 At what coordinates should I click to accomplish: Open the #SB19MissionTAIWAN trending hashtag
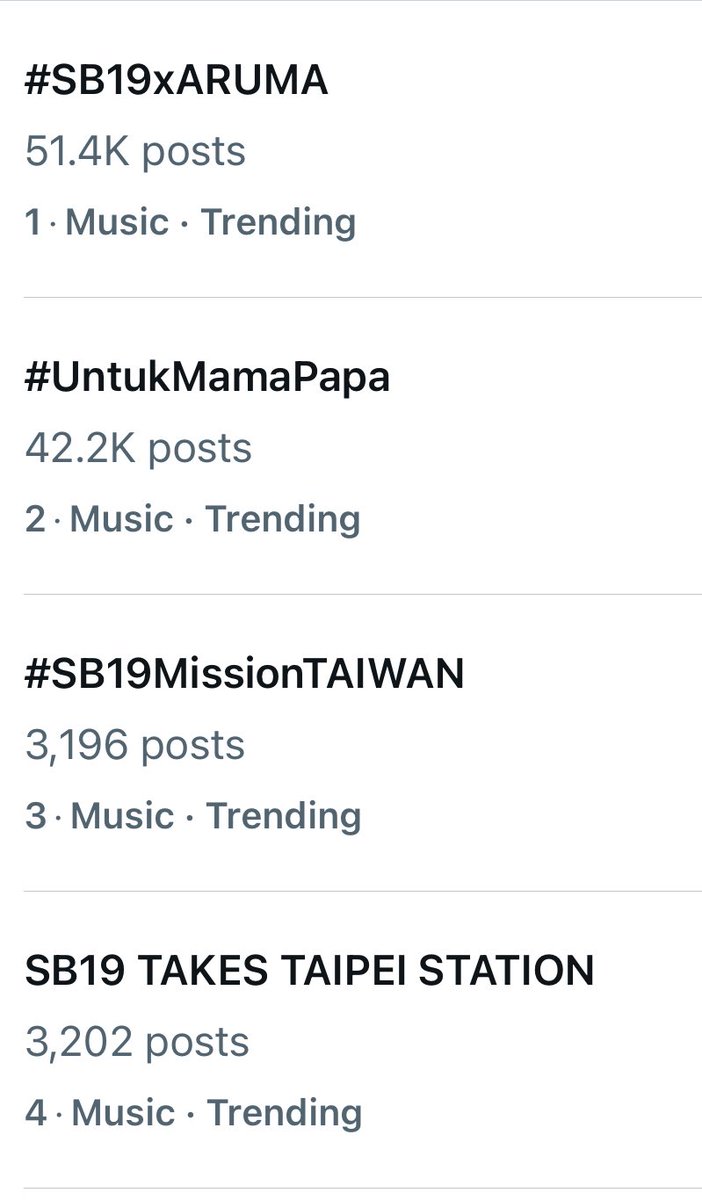coord(244,675)
